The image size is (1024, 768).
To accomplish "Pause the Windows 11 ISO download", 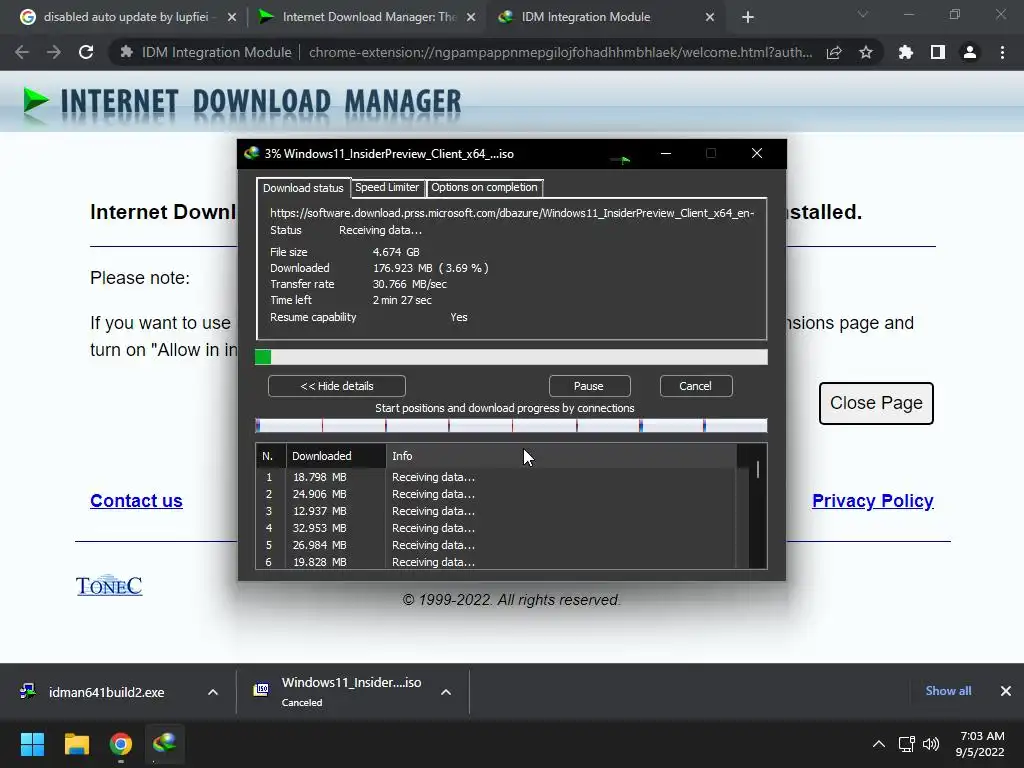I will [589, 386].
